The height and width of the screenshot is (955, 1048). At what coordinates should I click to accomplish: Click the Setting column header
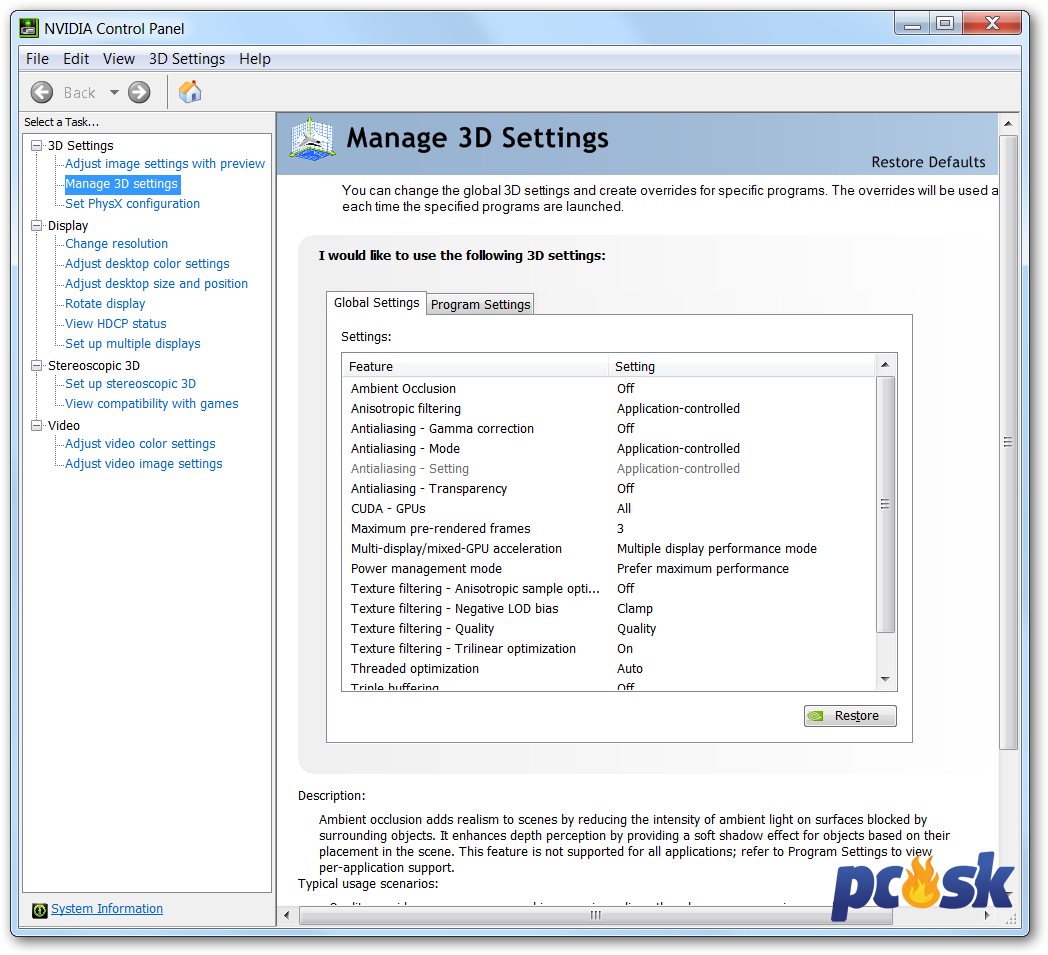(742, 366)
